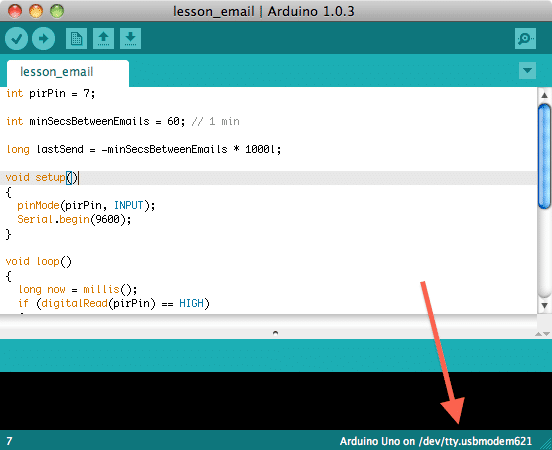552x450 pixels.
Task: Place cursor on the 'void loop()' line
Action: coord(39,262)
